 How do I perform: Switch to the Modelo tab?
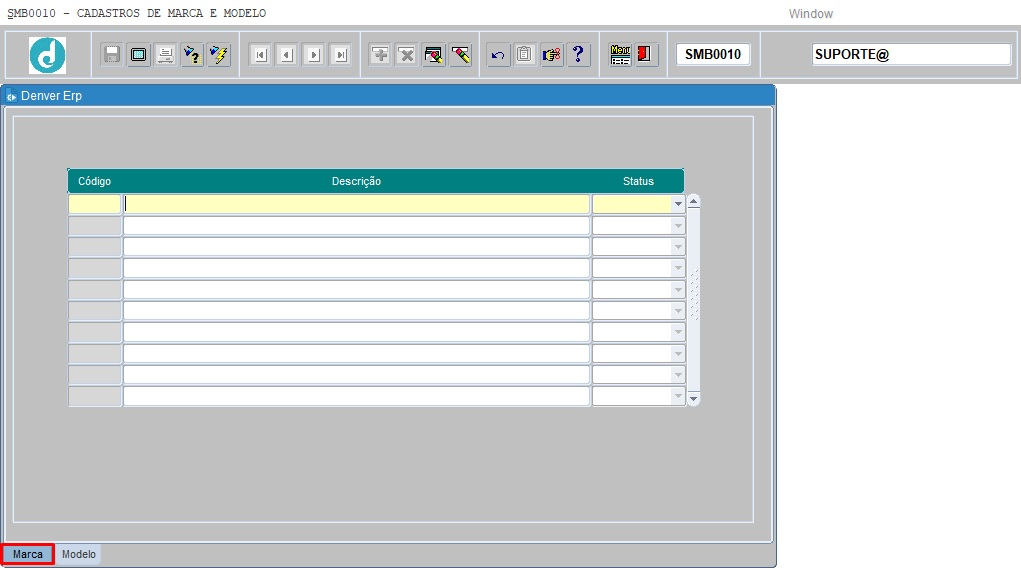point(79,554)
